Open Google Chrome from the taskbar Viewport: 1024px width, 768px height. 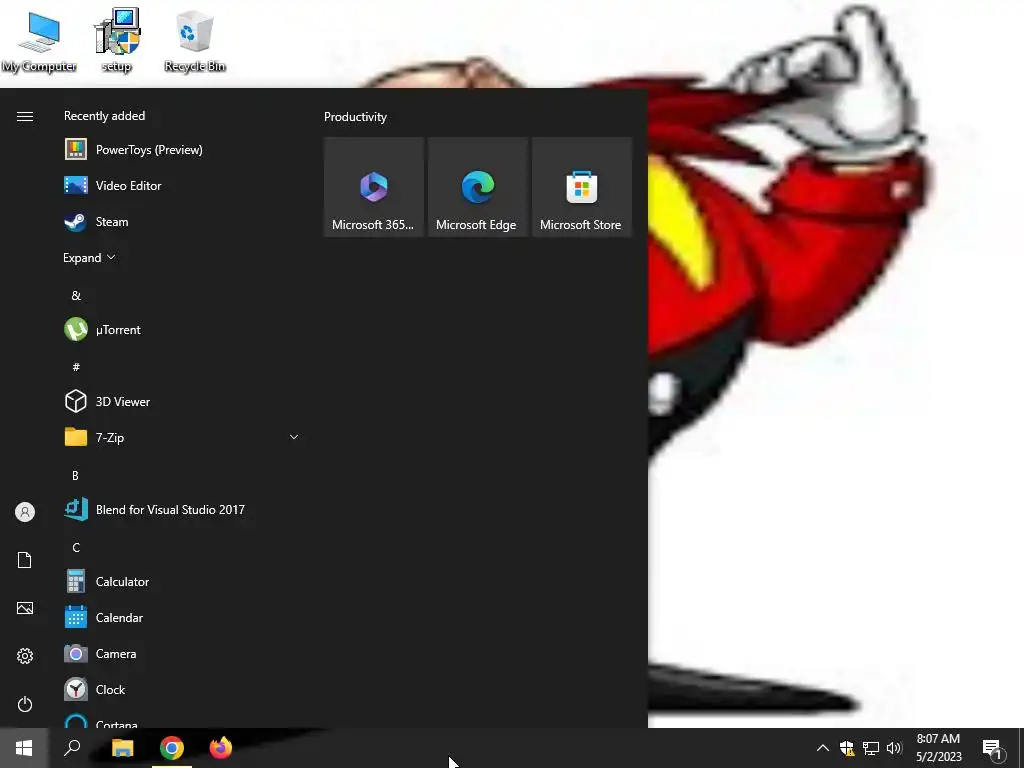[x=172, y=748]
